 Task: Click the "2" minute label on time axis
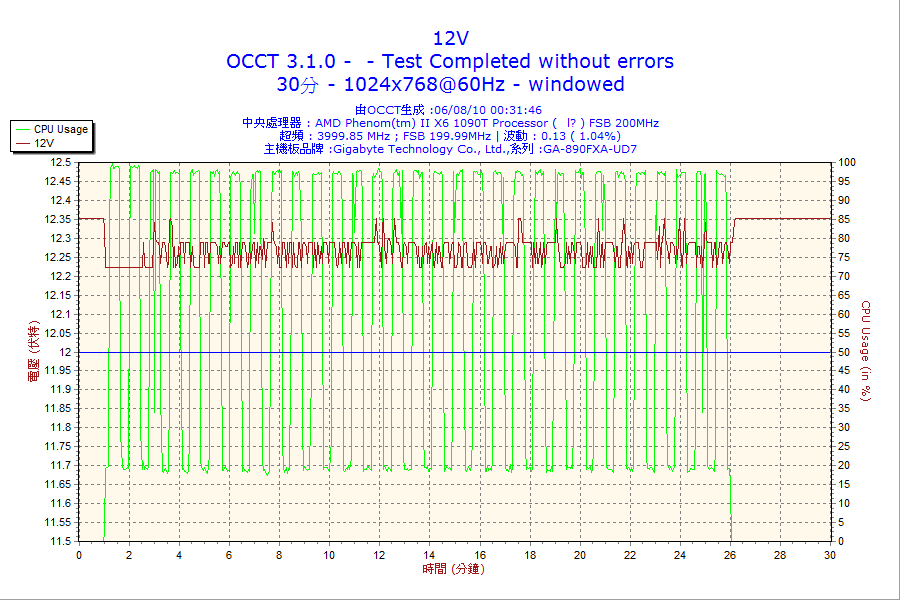[129, 555]
